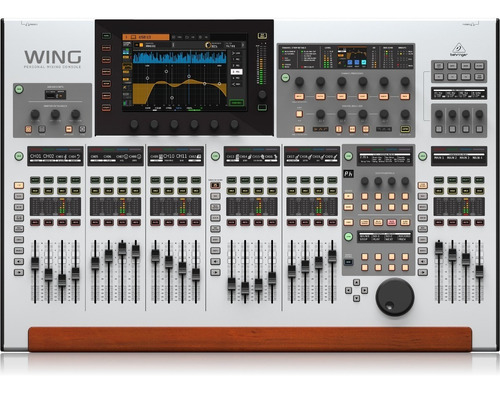Click the large black jog wheel

(x=395, y=297)
